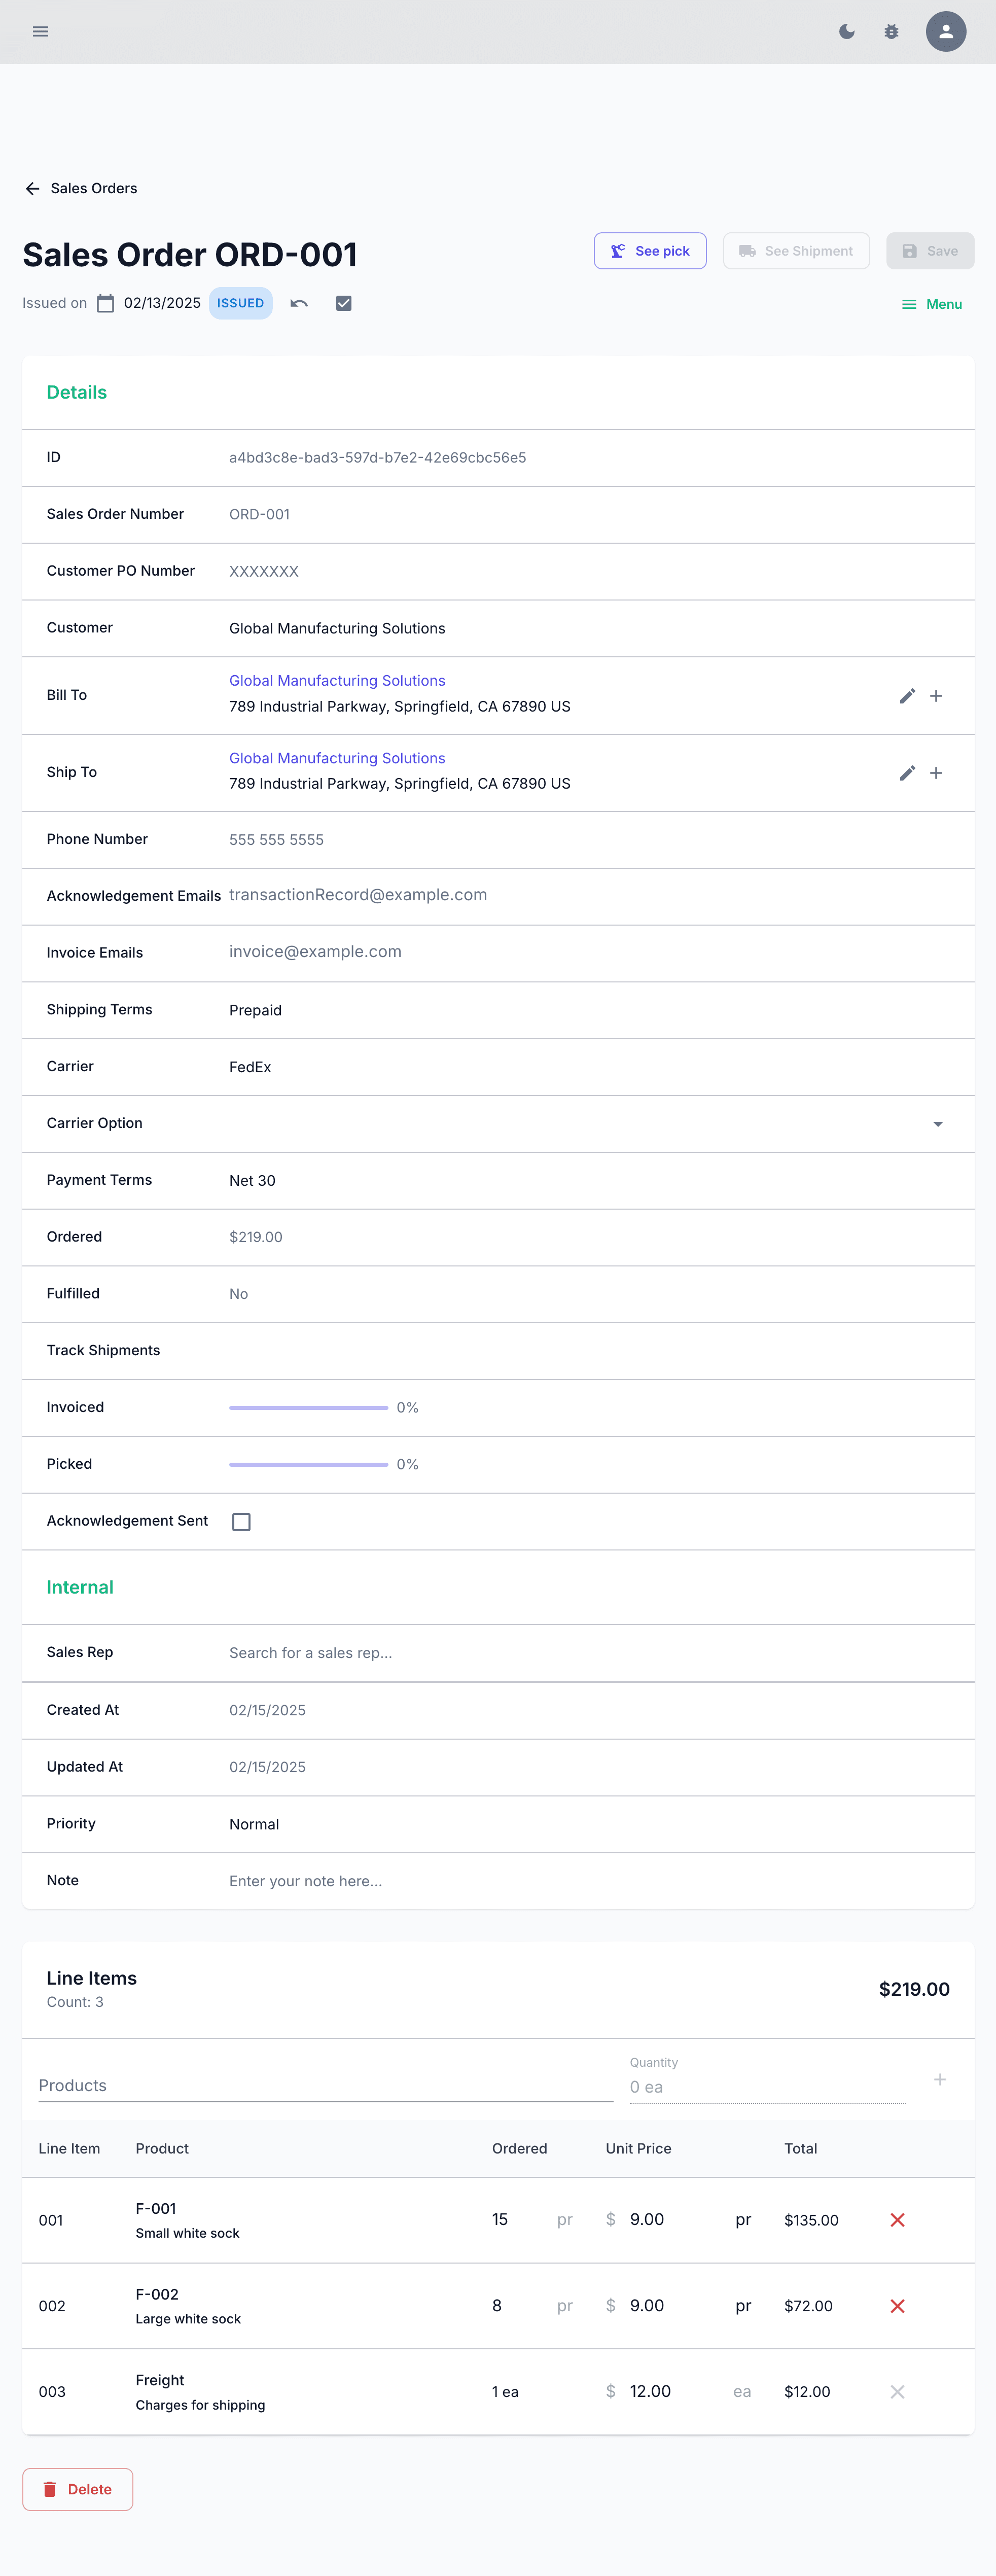
Task: Open the hamburger navigation menu
Action: (x=40, y=32)
